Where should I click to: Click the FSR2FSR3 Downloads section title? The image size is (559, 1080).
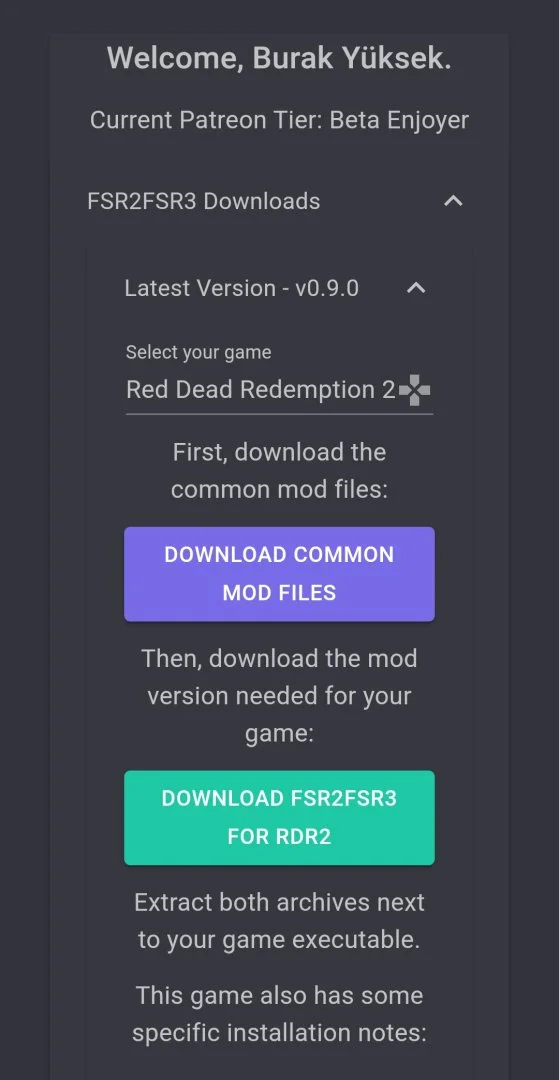(x=204, y=201)
